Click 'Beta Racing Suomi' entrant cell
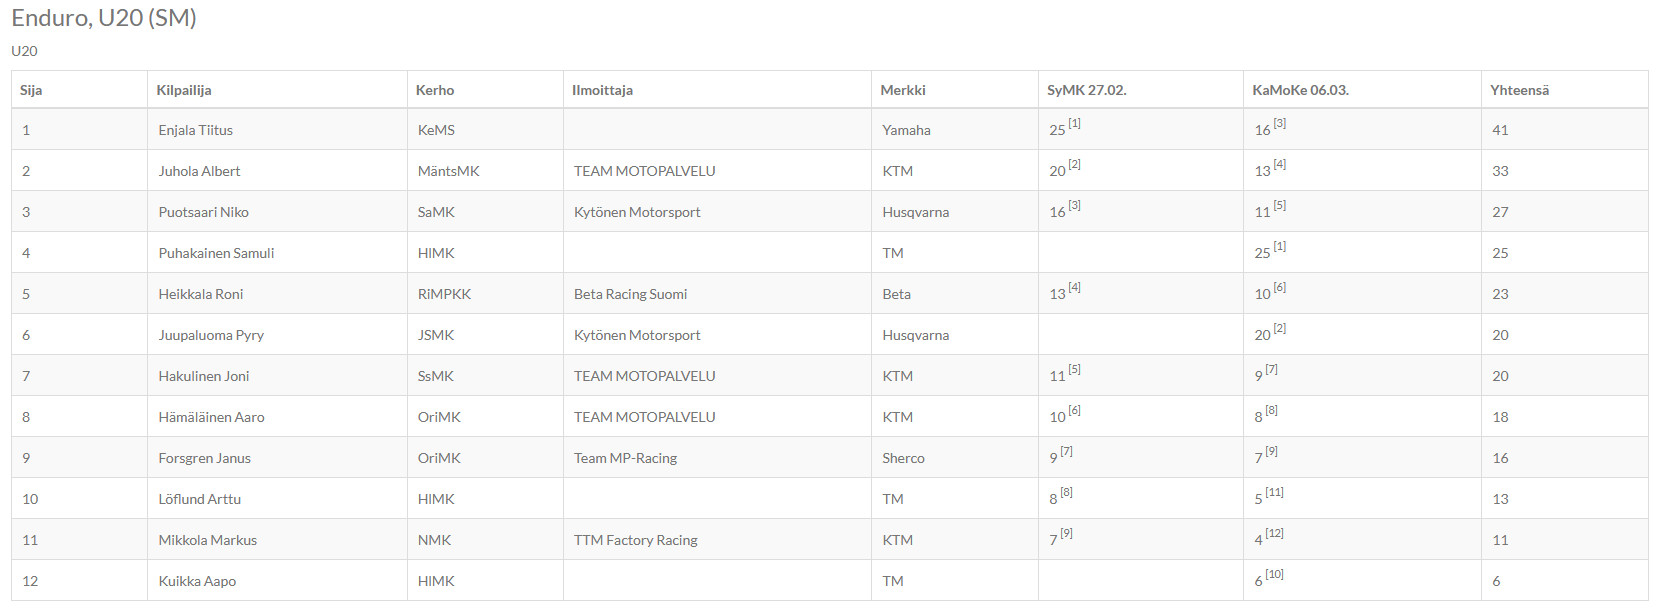This screenshot has width=1658, height=611. (x=630, y=294)
